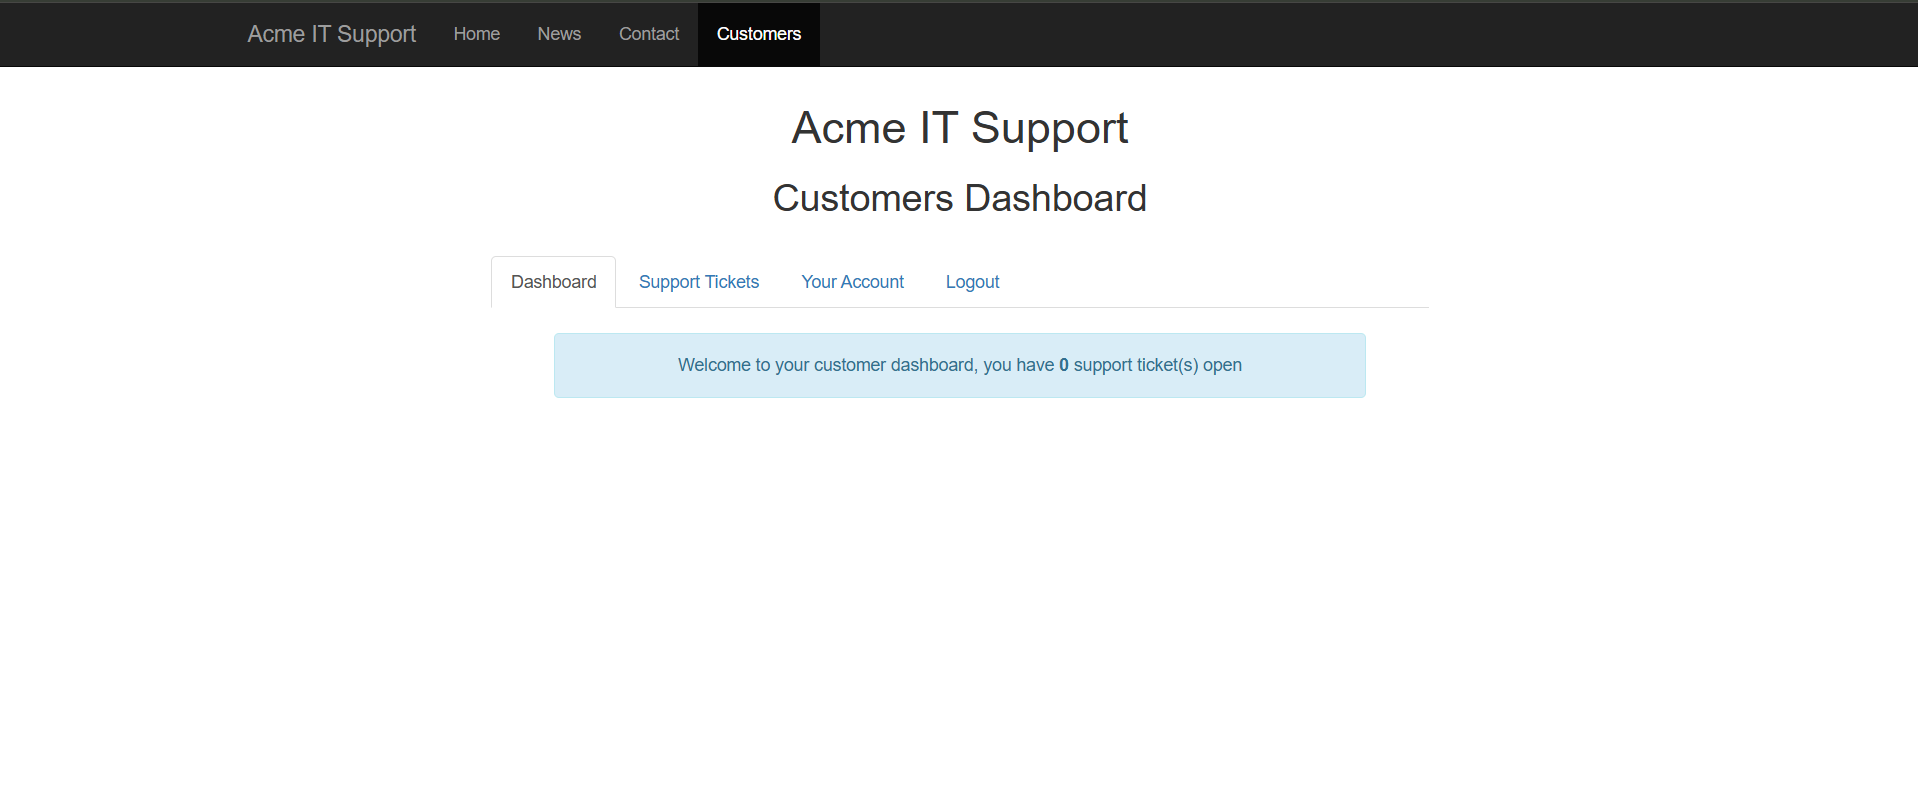Viewport: 1918px width, 812px height.
Task: Click the word "open" ending the banner
Action: tap(1222, 366)
